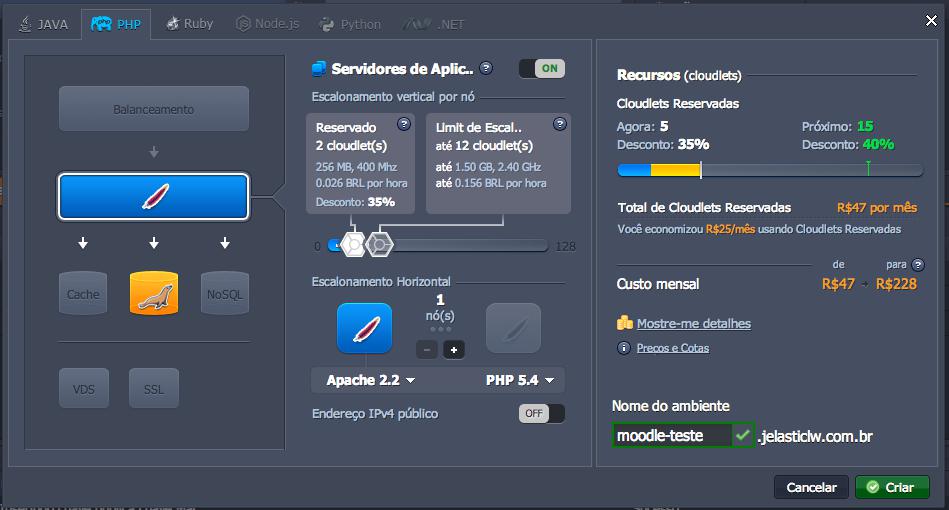Image resolution: width=949 pixels, height=510 pixels.
Task: Enable the Endereço IPv4 público switch
Action: tap(541, 413)
